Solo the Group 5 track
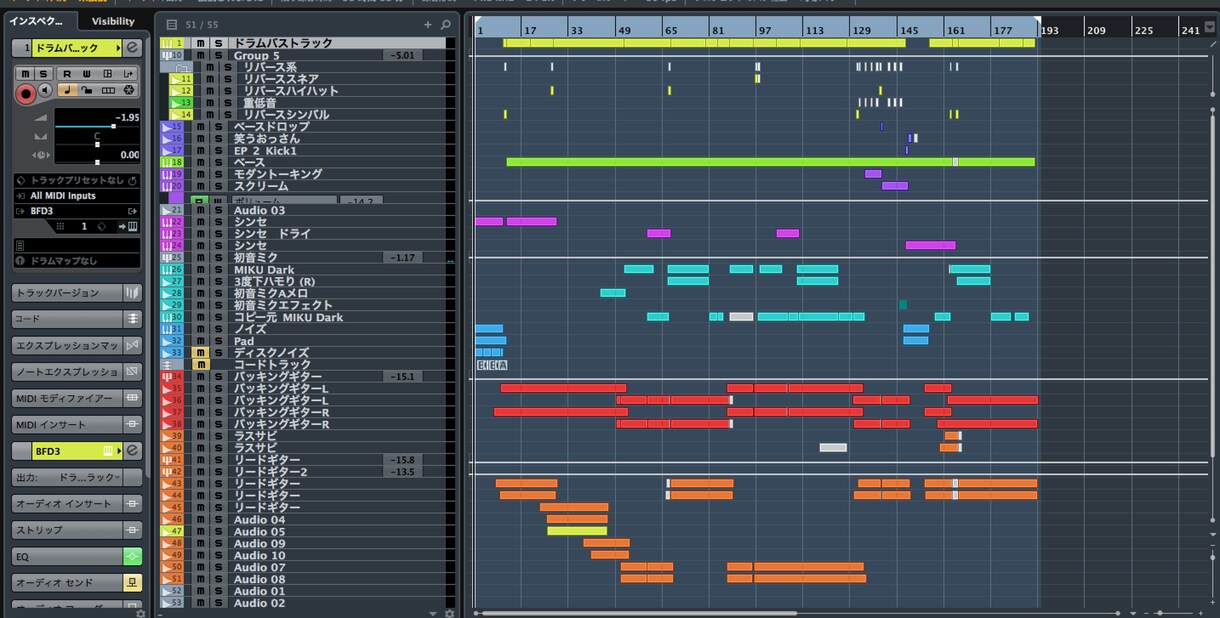1220x618 pixels. [x=218, y=55]
